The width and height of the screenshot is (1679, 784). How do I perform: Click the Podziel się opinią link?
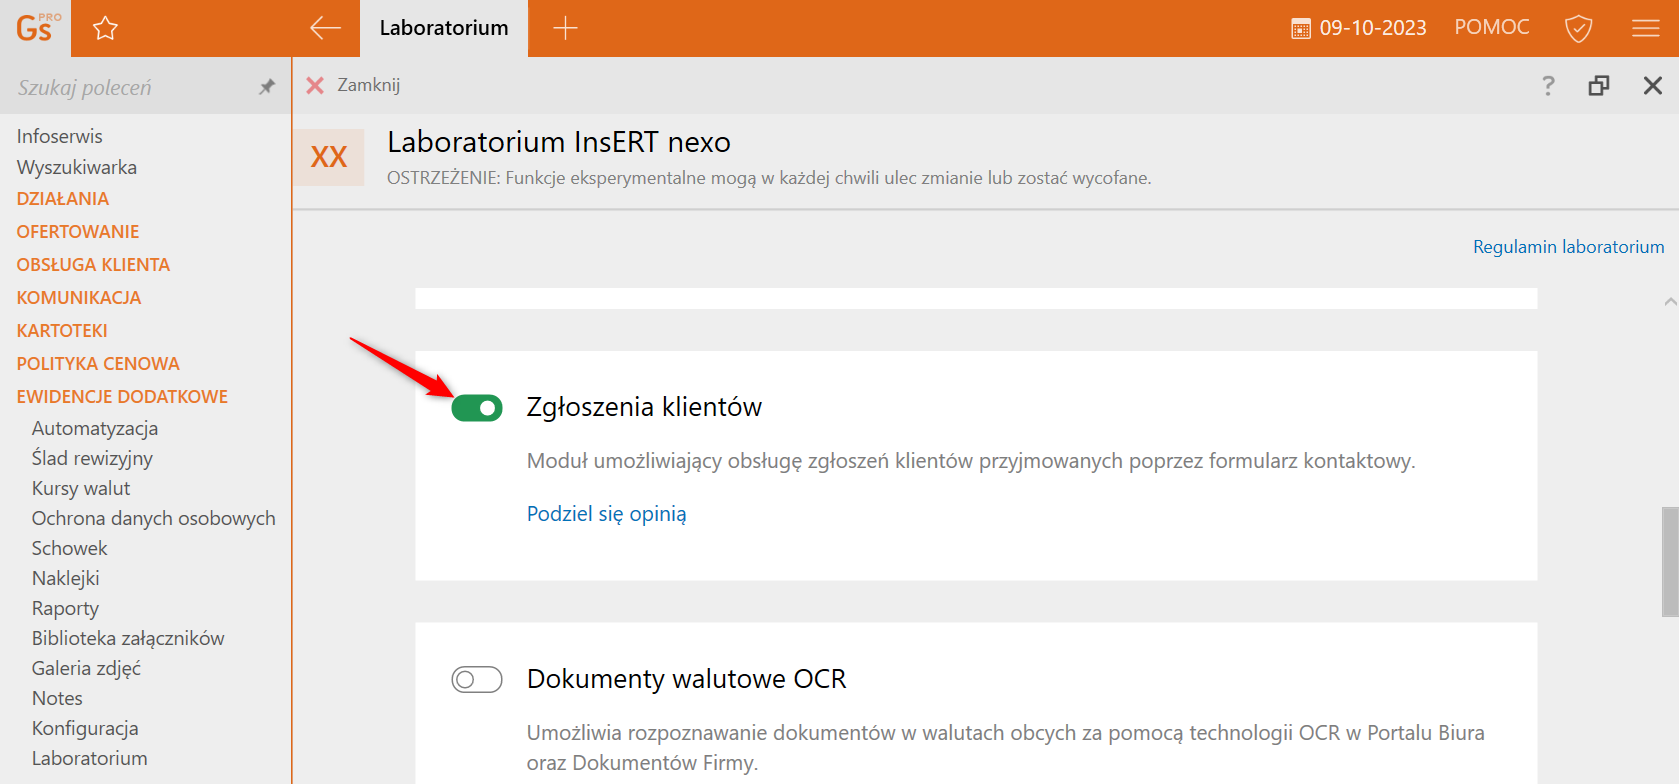(606, 514)
